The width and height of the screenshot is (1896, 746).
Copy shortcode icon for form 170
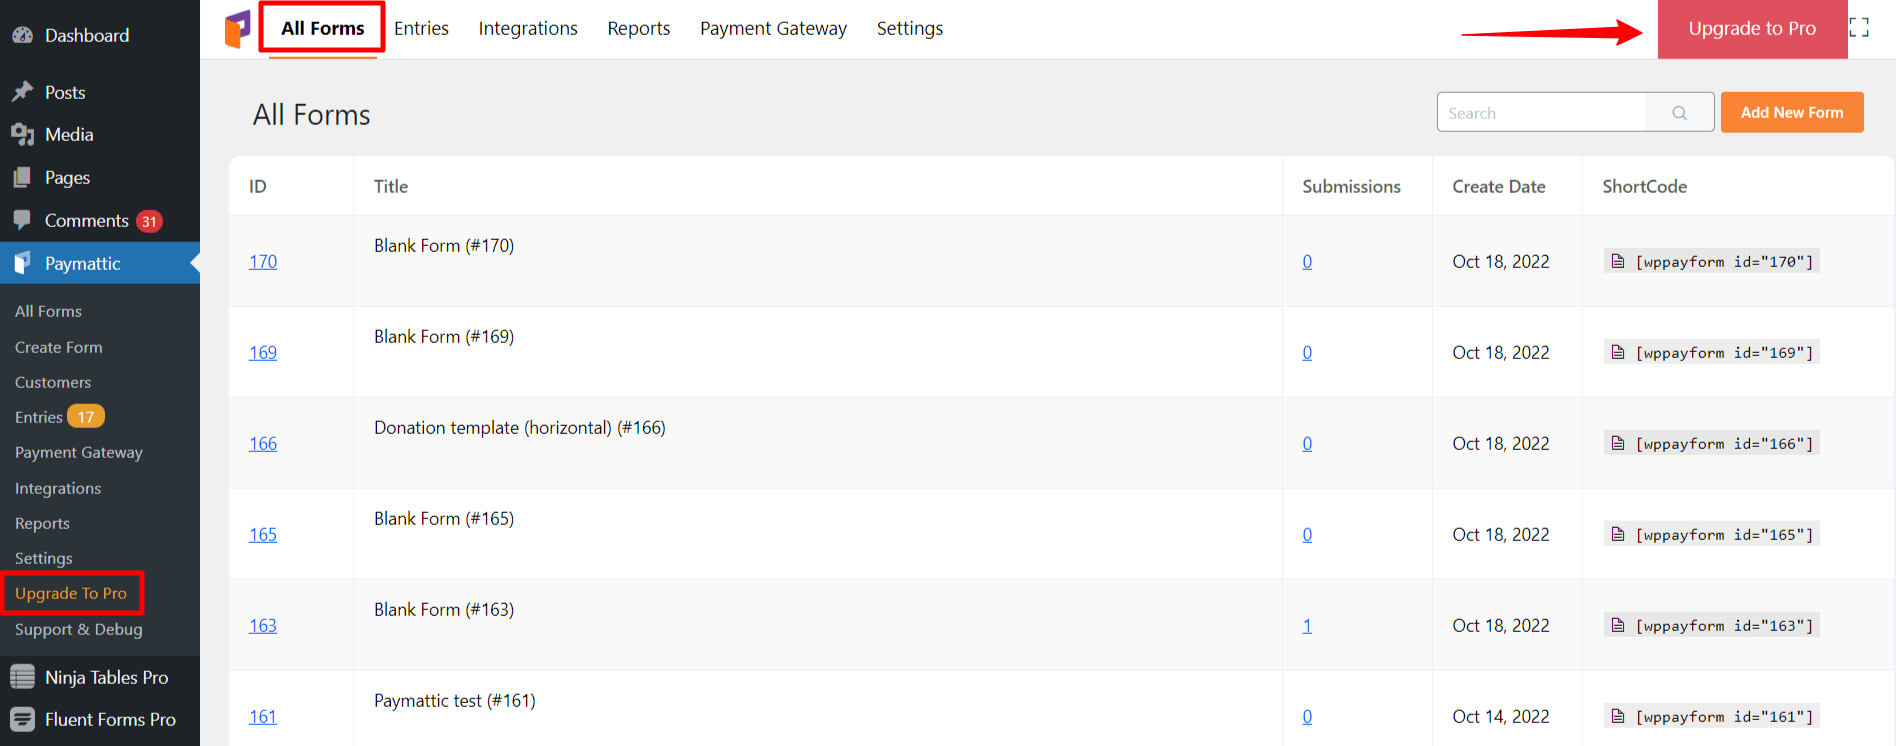[1618, 261]
